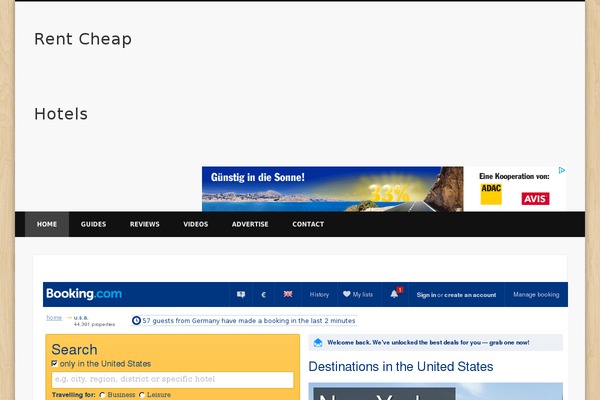Screen dimensions: 600x400
Task: Open the CONTACT menu item
Action: [308, 224]
